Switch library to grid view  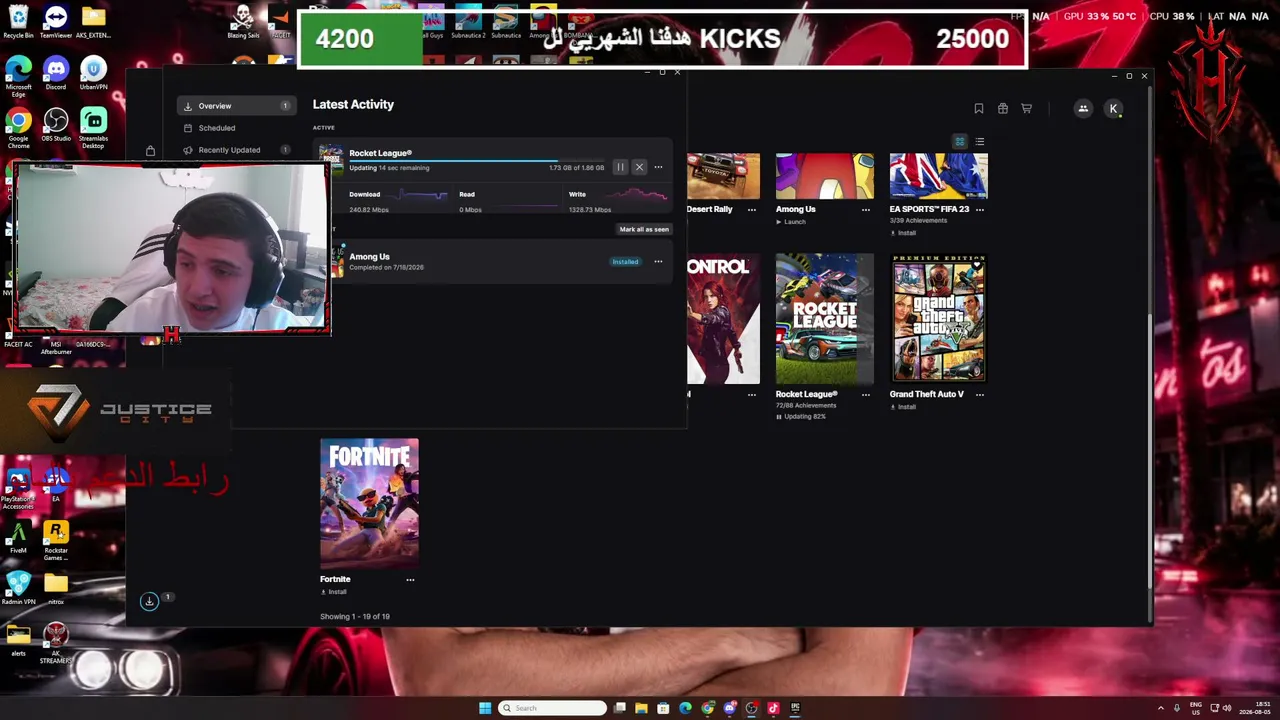pos(960,142)
